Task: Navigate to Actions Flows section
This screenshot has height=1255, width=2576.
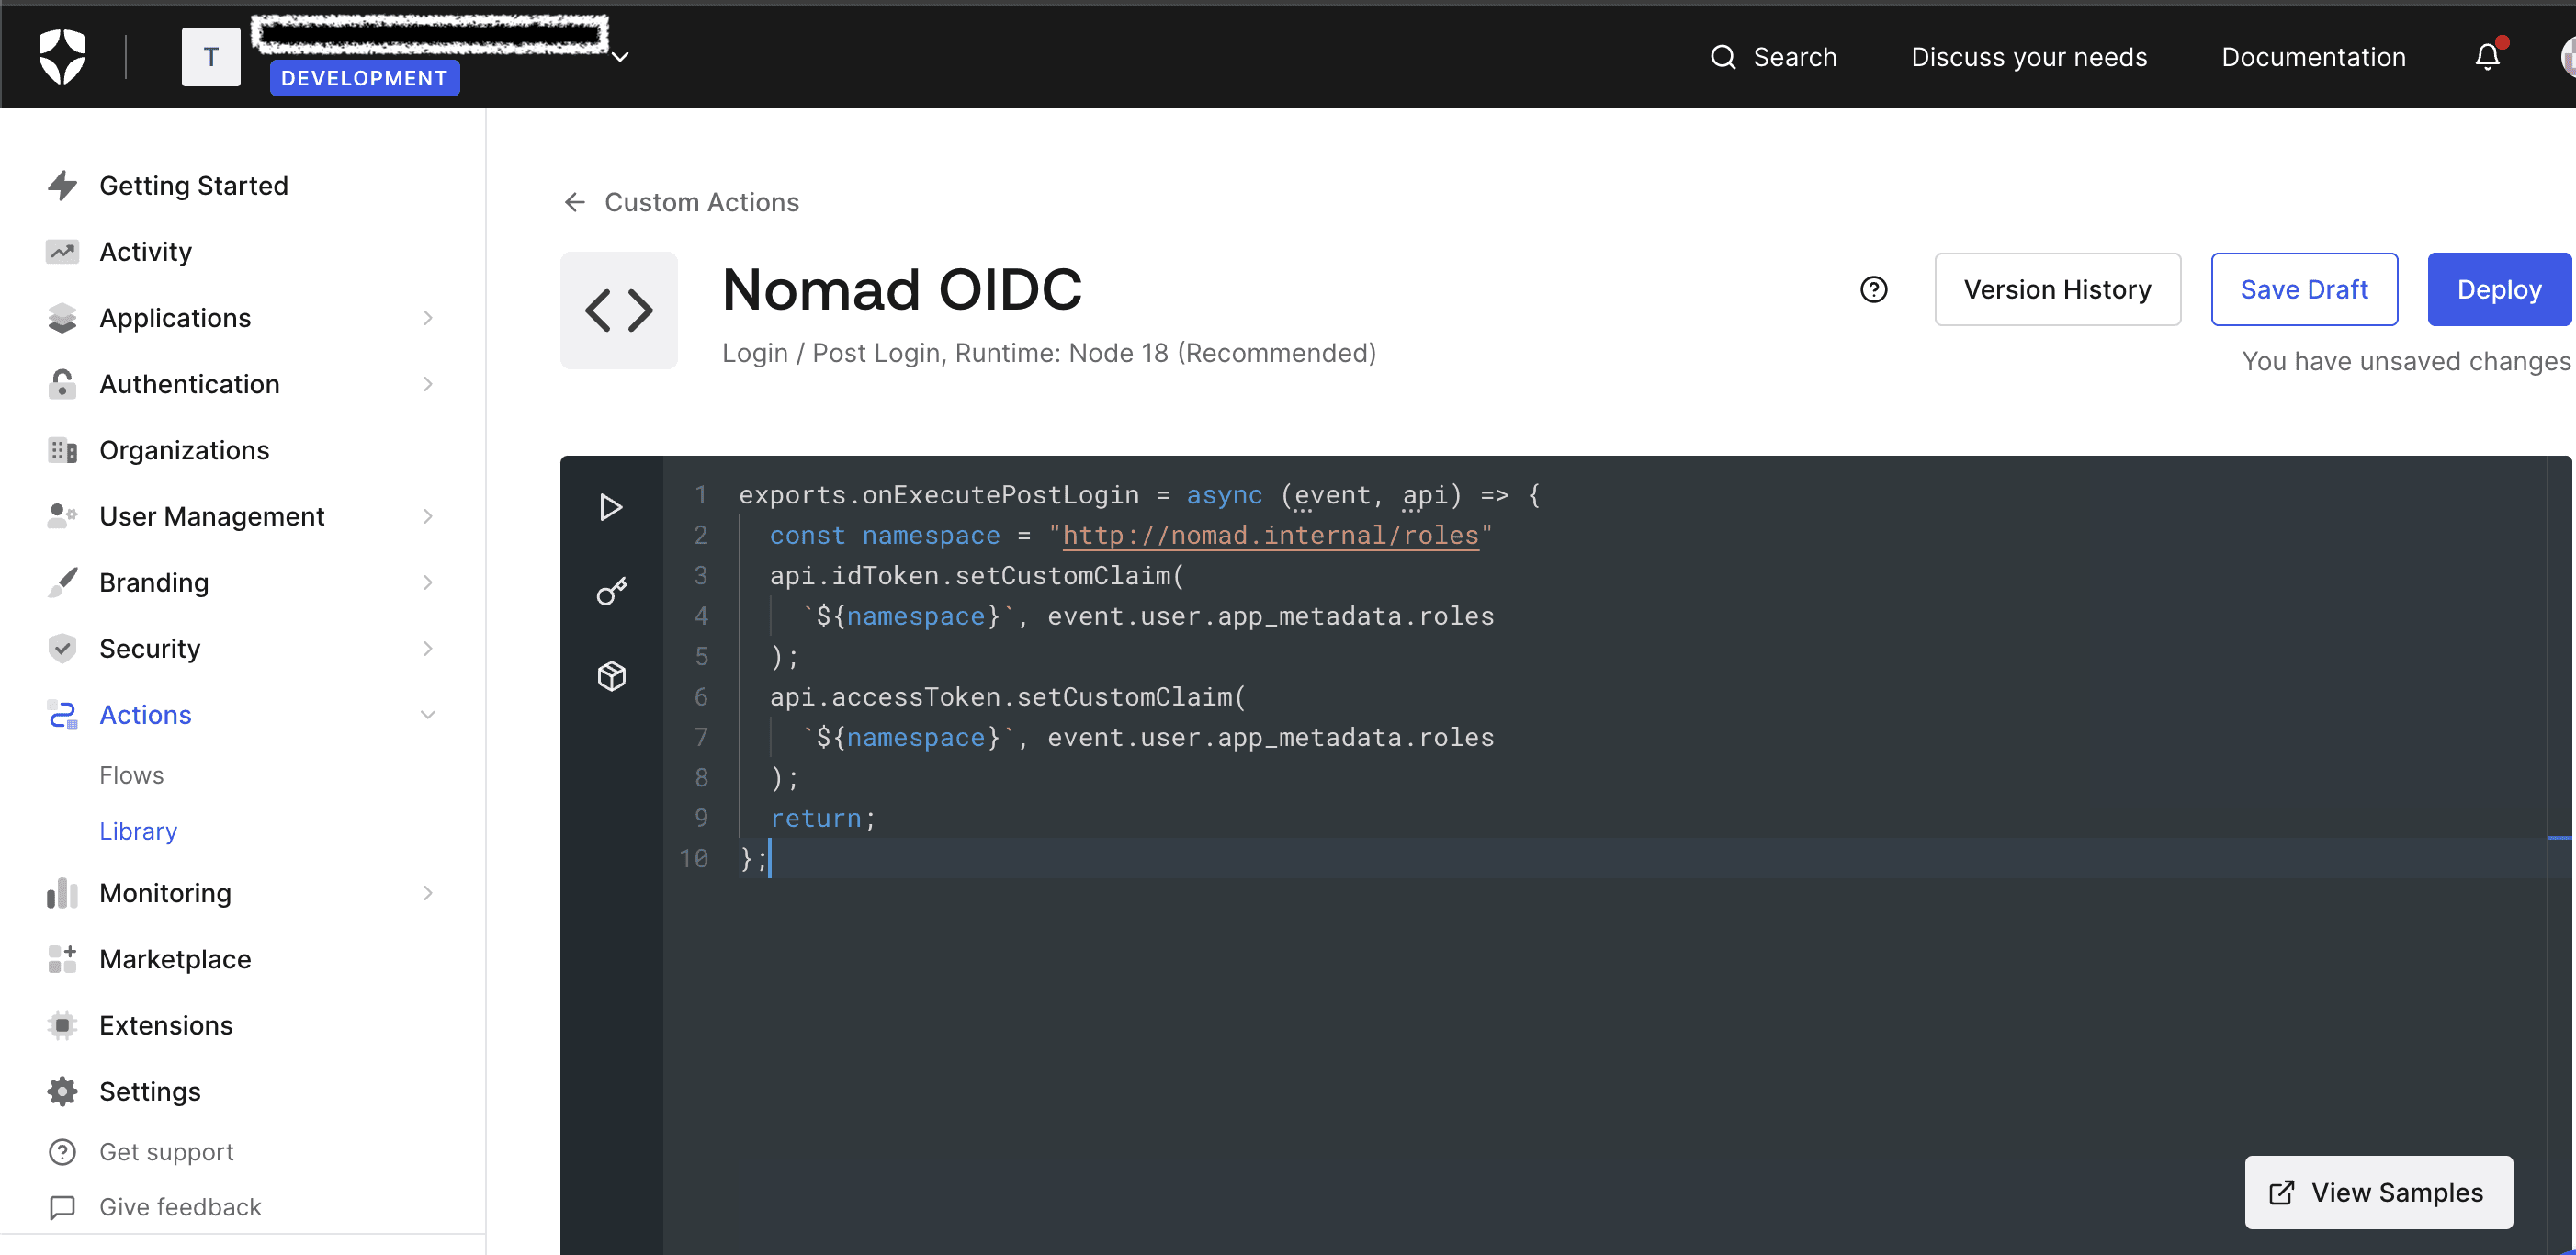Action: click(131, 774)
